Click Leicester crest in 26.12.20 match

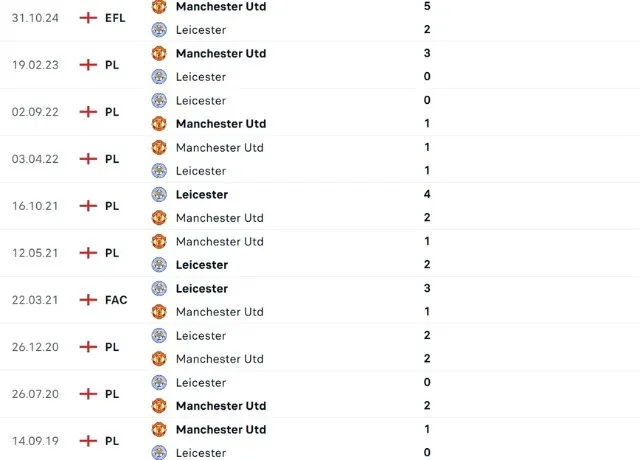(159, 336)
